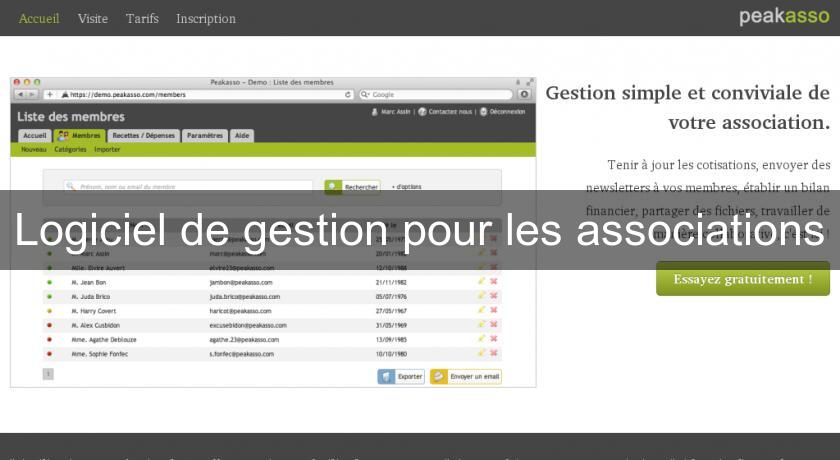
Task: Select email haricot@peakasso.com
Action: click(241, 311)
